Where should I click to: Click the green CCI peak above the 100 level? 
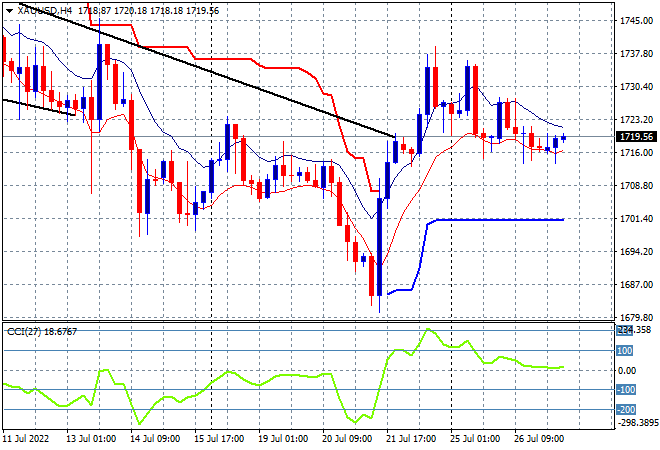pos(428,330)
